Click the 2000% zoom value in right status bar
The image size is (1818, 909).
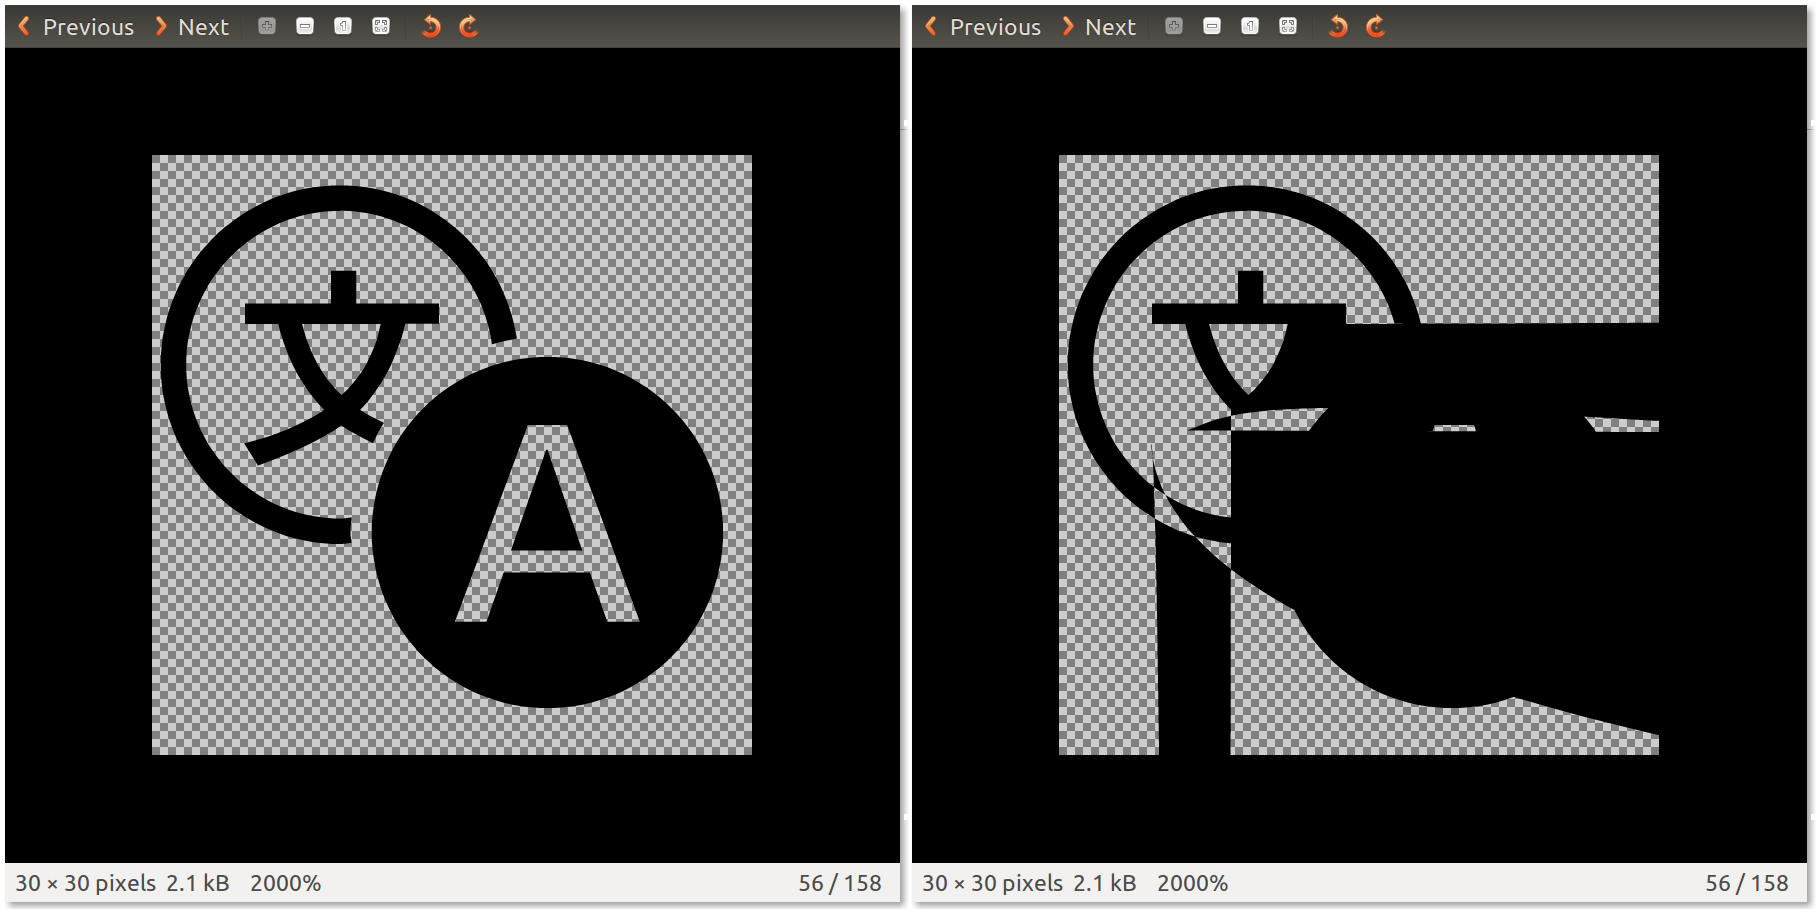coord(1192,883)
